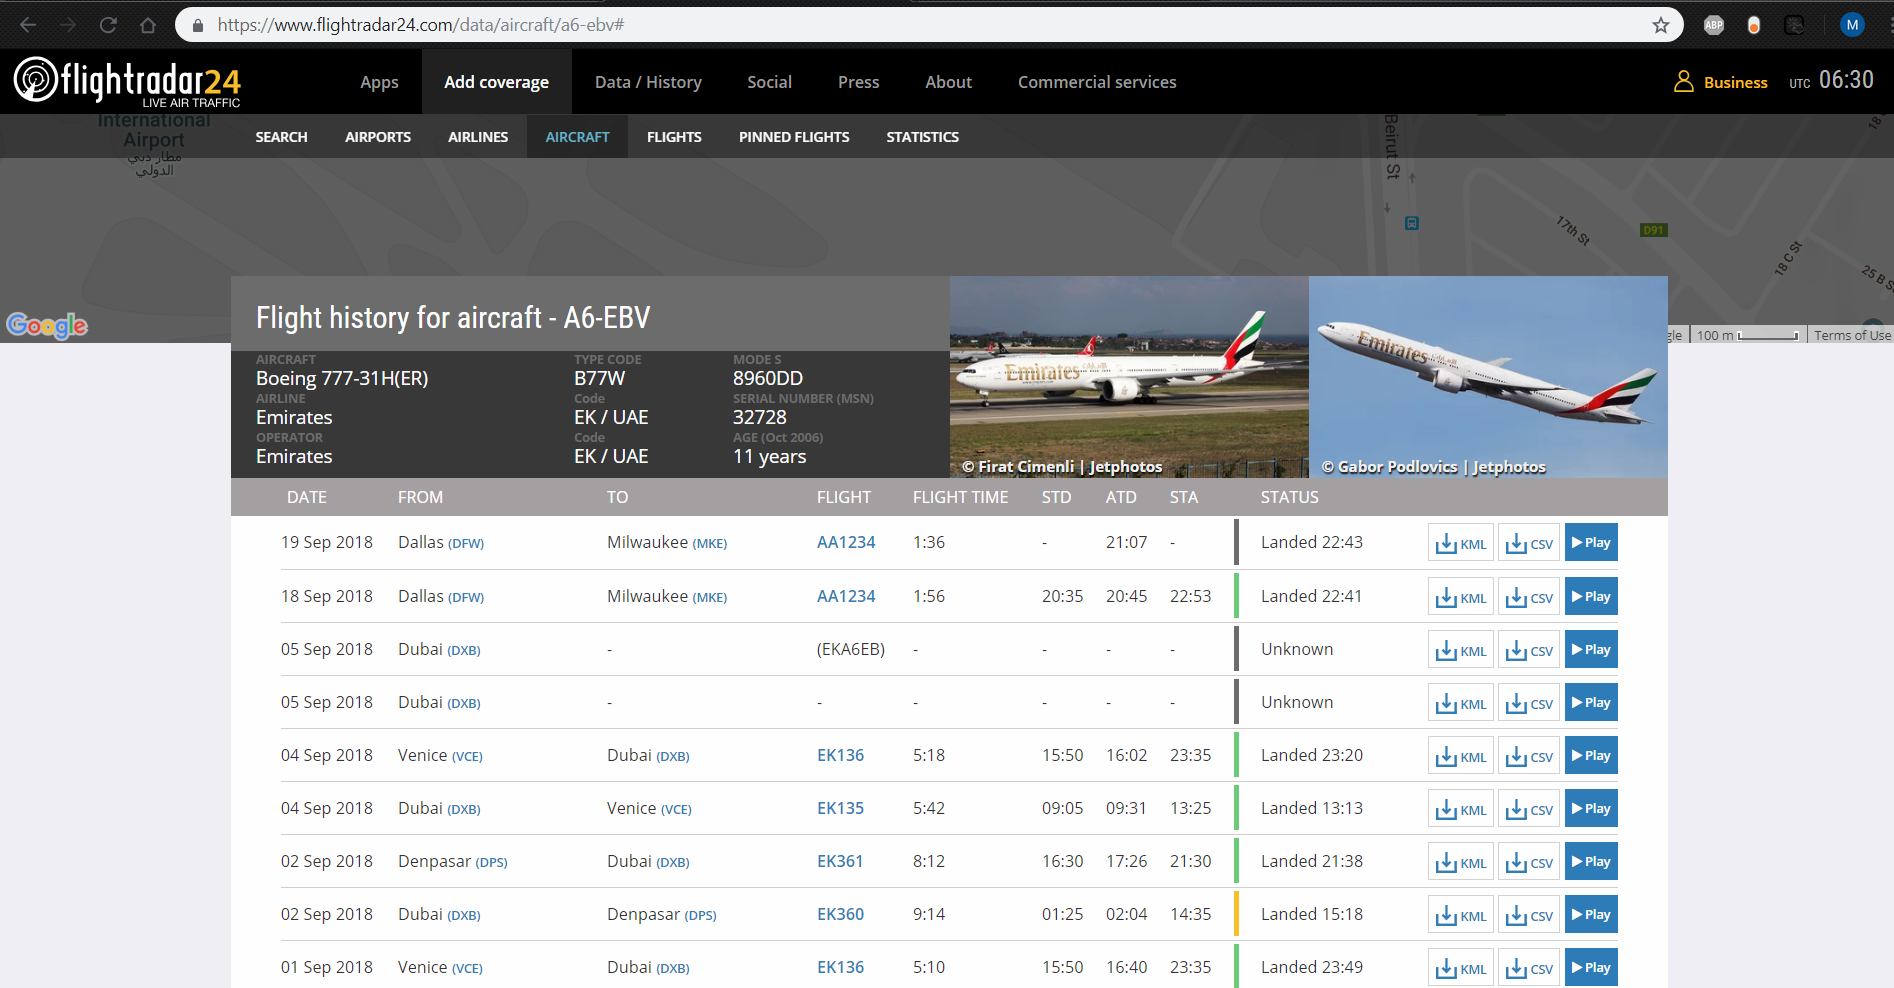Screen dimensions: 1894x988
Task: Download KML for 18 Sep AA1234 flight
Action: (x=1461, y=597)
